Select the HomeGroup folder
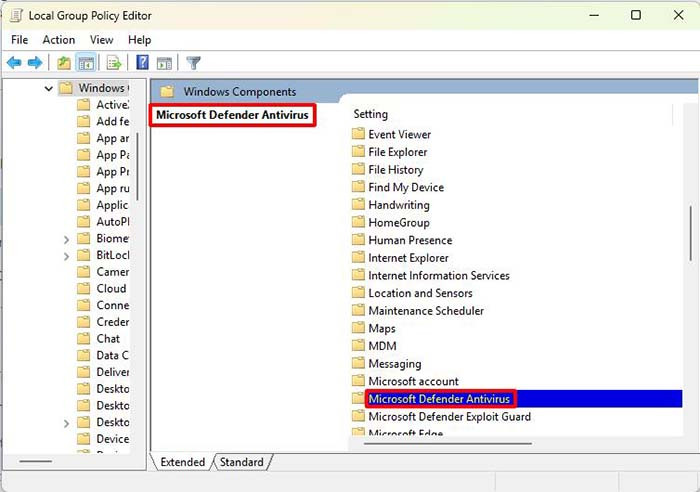Viewport: 700px width, 492px height. [x=399, y=223]
